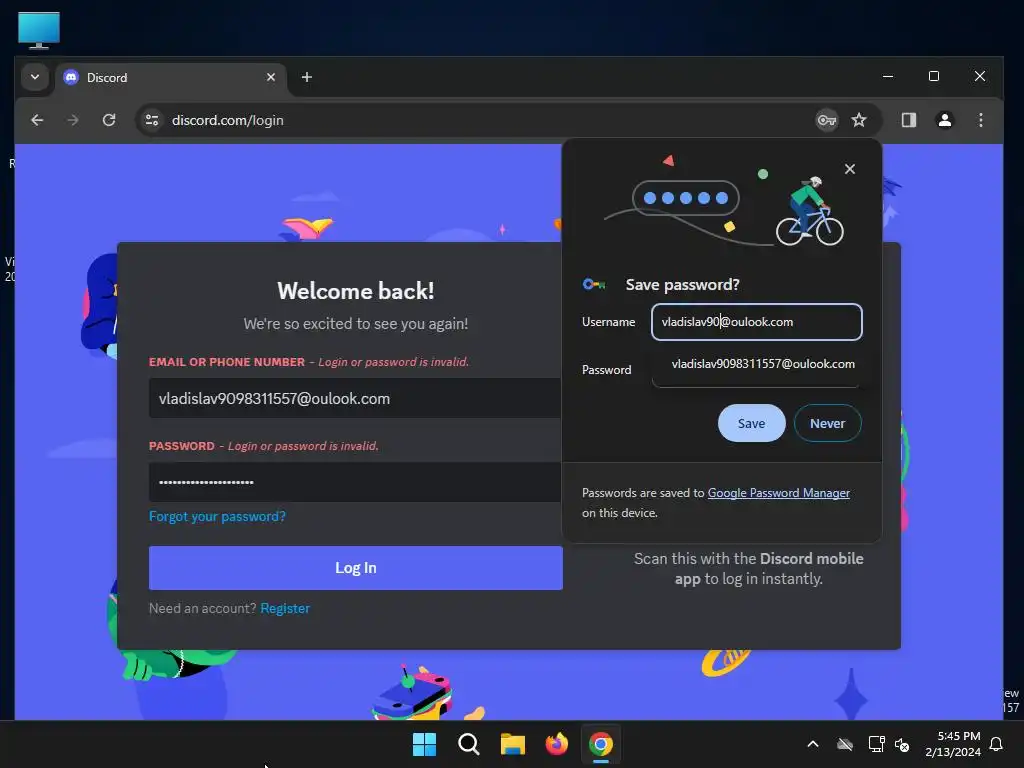Click the Discord password input field
The height and width of the screenshot is (768, 1024).
[355, 482]
